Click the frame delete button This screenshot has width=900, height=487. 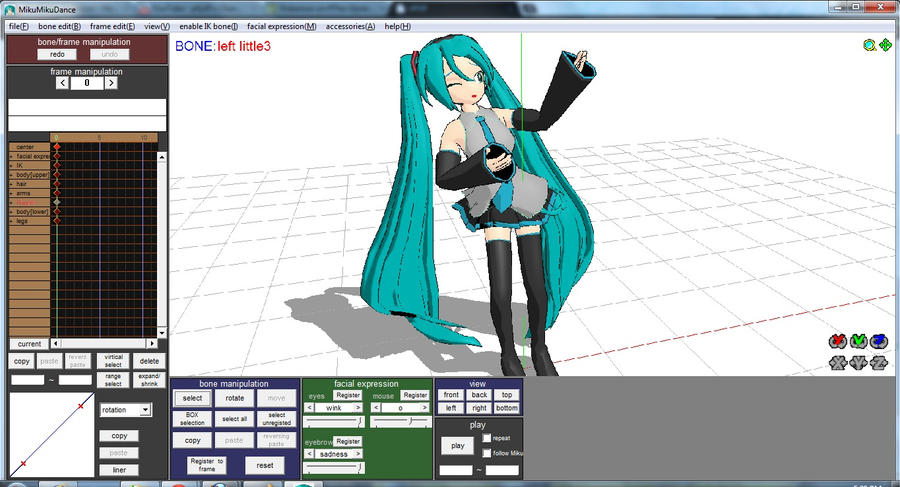[x=149, y=361]
